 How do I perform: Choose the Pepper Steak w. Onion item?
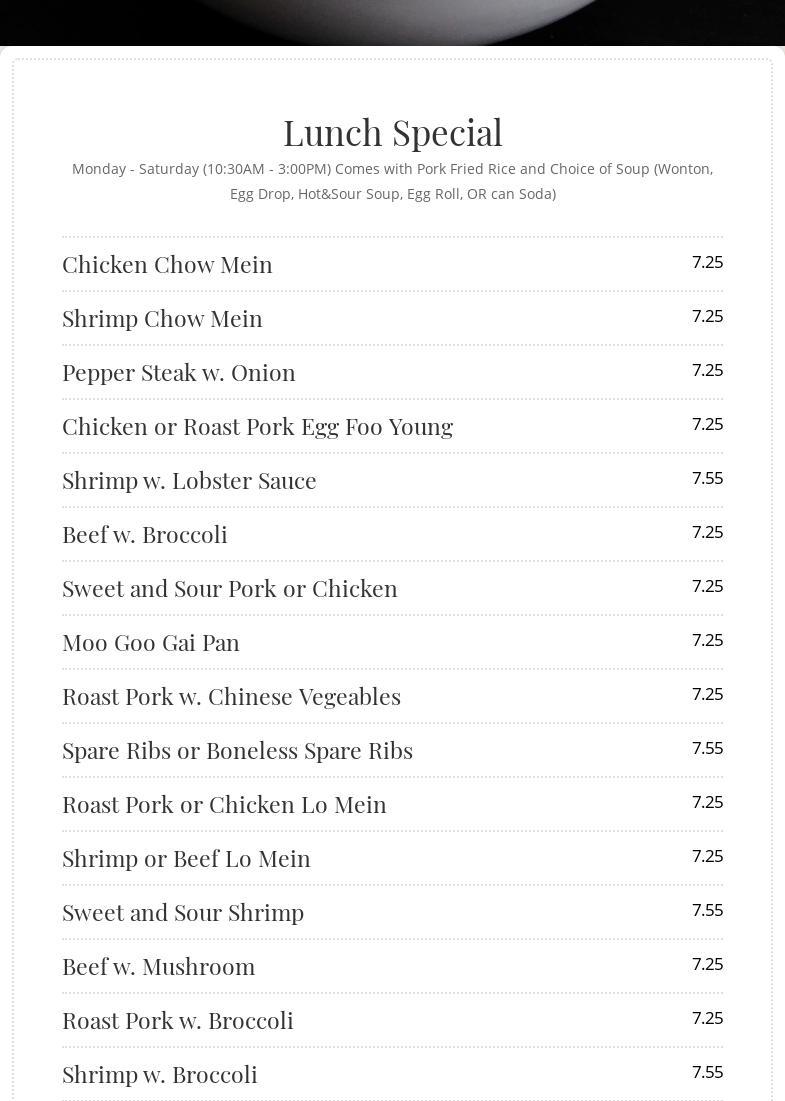click(x=179, y=372)
